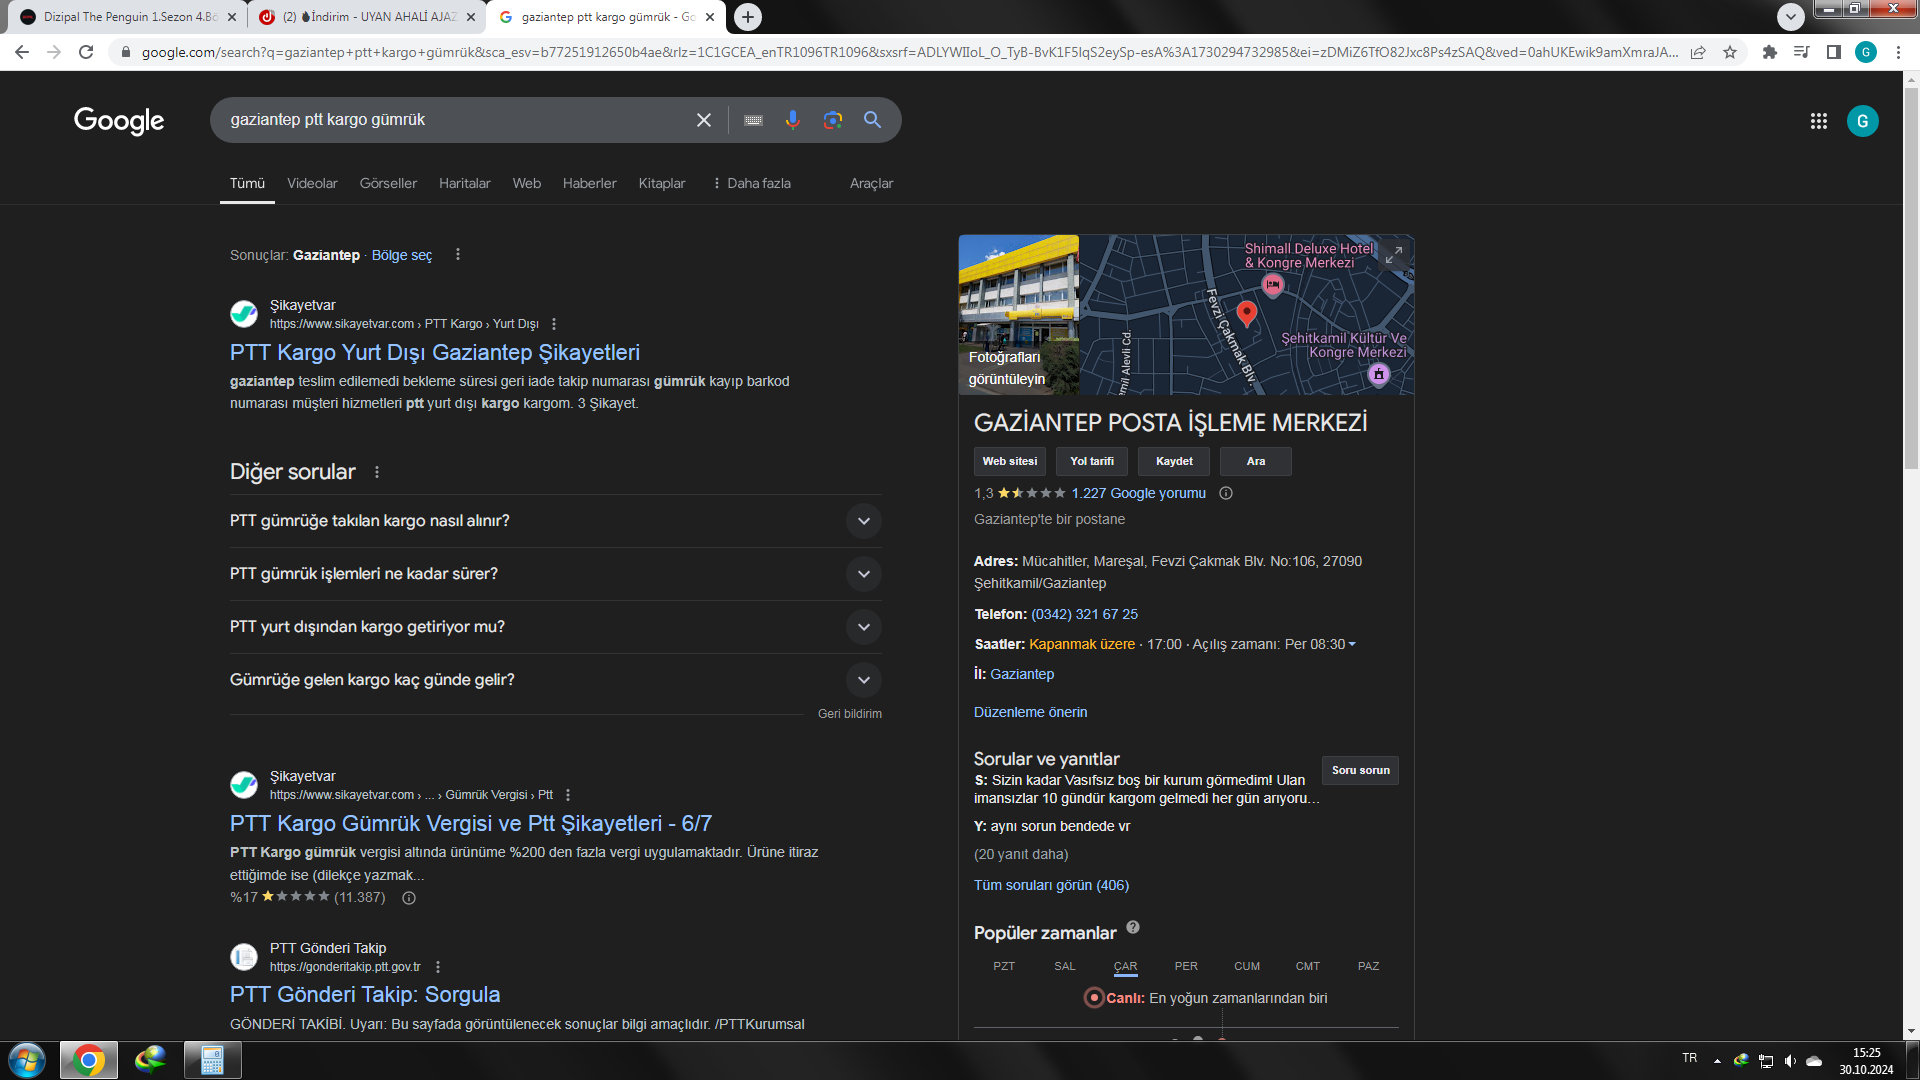Click the Kaydet button
Image resolution: width=1920 pixels, height=1080 pixels.
1174,461
